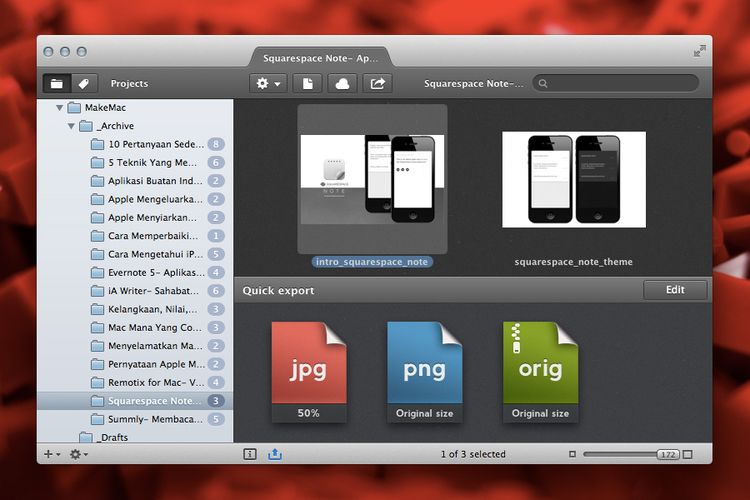This screenshot has width=750, height=500.
Task: Open the plus add menu in bottom bar
Action: coord(51,454)
